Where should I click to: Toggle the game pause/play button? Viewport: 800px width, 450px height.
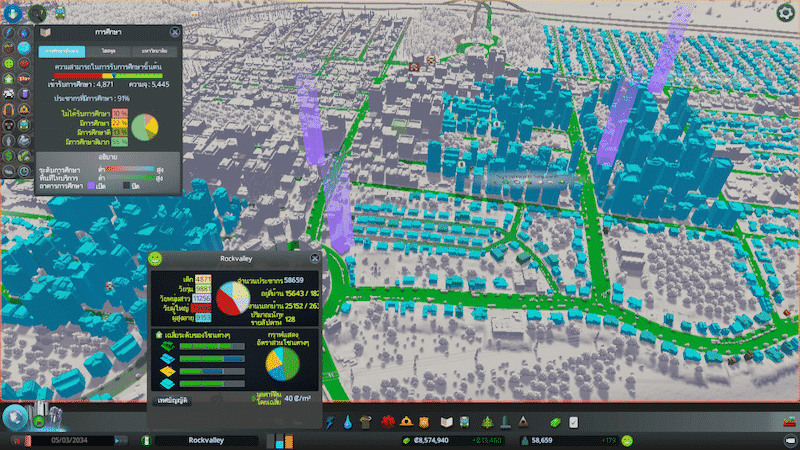[x=19, y=440]
